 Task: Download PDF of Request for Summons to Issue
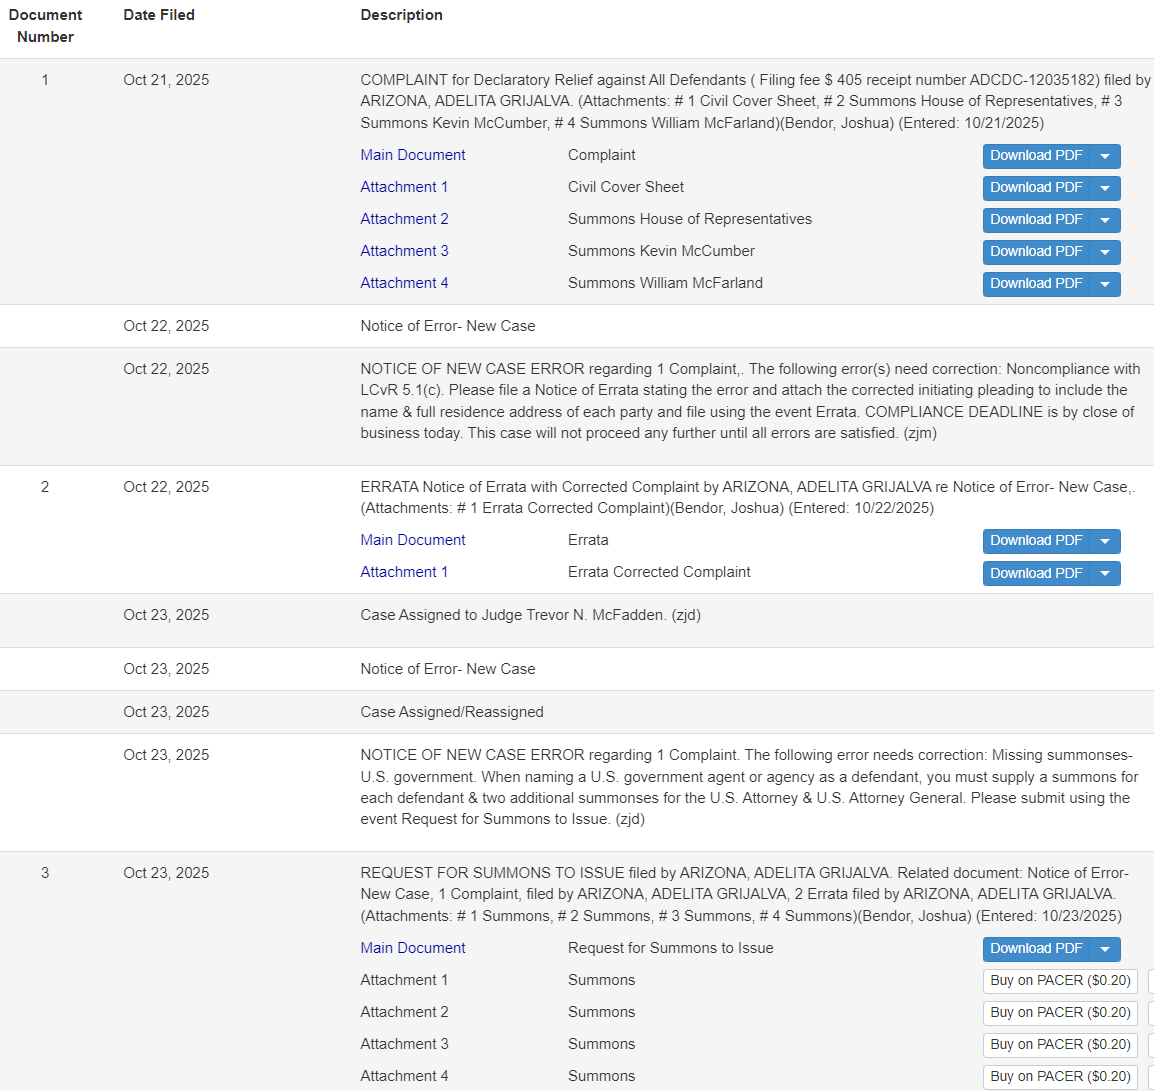1036,949
